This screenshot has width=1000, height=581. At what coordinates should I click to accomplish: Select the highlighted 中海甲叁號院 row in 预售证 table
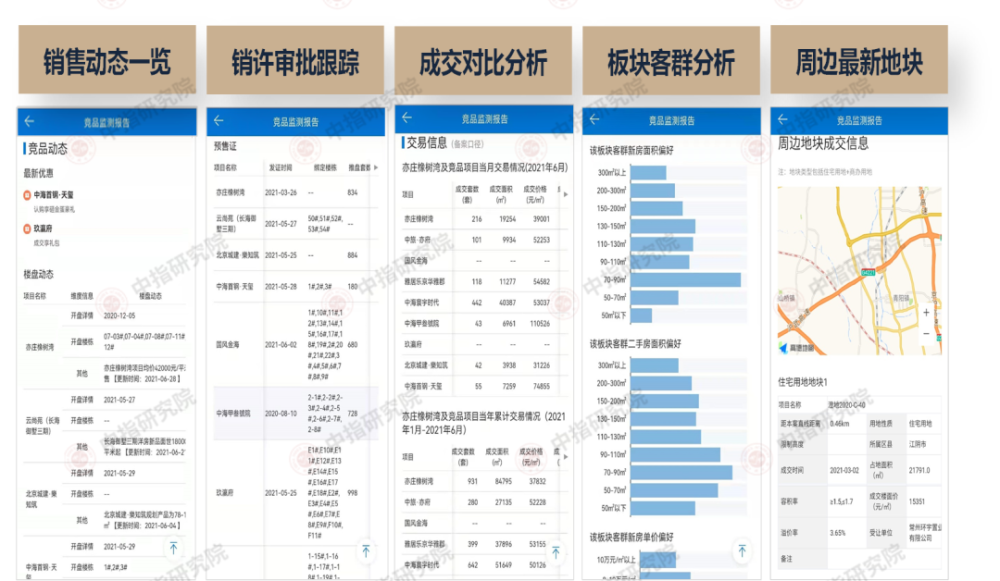point(295,413)
